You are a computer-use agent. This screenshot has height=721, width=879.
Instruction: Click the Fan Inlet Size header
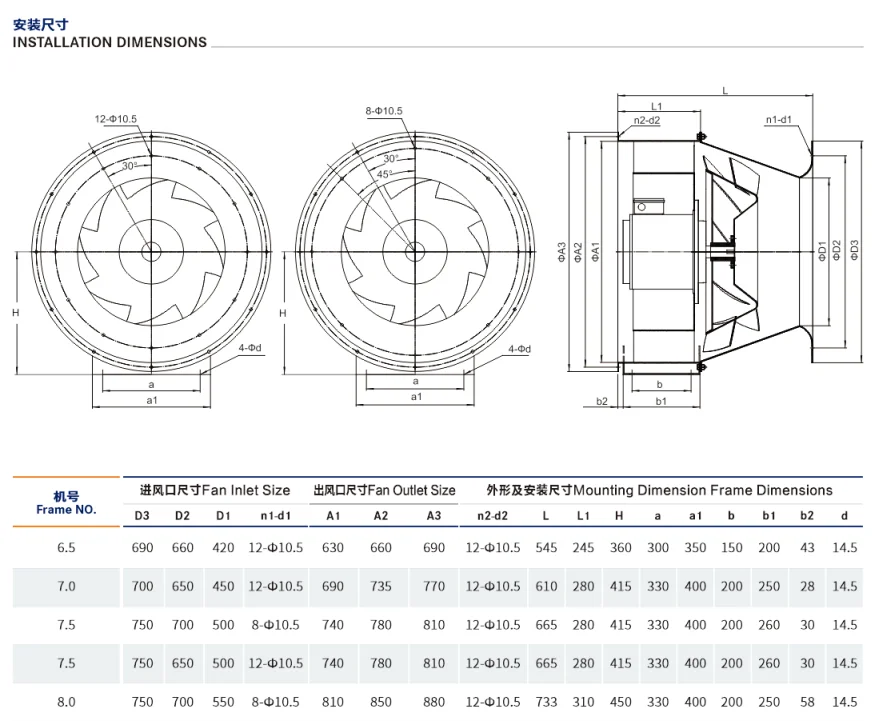[215, 491]
